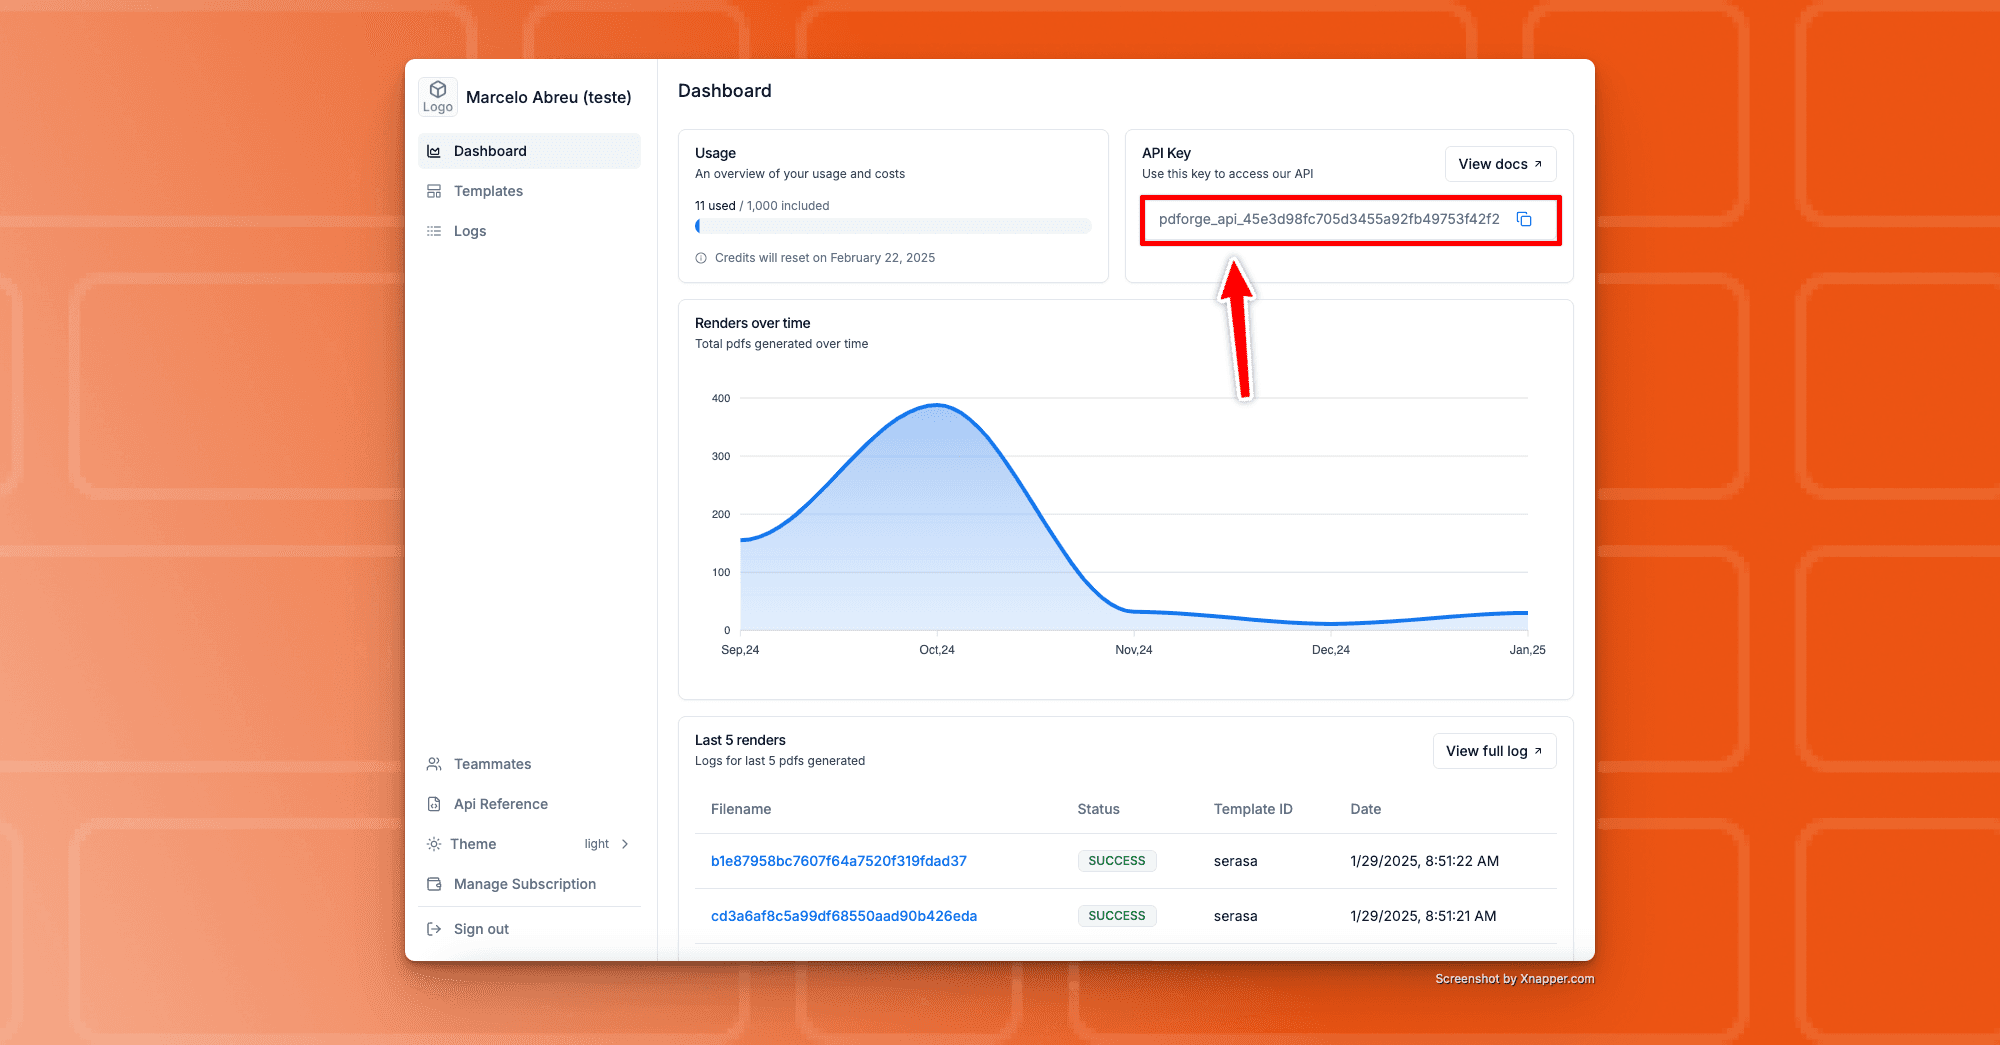Viewport: 2000px width, 1045px height.
Task: Open render file b1e87958bc7607f64a7520f319fdad37
Action: click(x=838, y=860)
